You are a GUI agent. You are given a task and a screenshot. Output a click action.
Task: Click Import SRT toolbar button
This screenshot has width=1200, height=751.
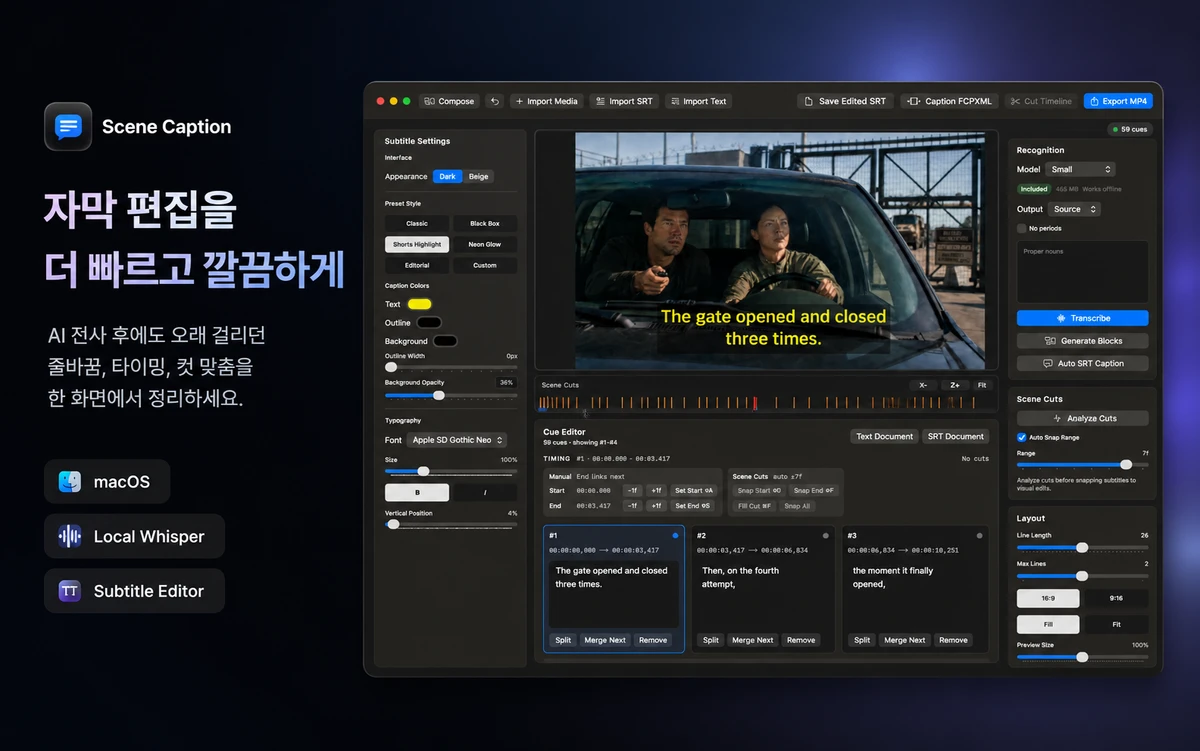(x=624, y=101)
